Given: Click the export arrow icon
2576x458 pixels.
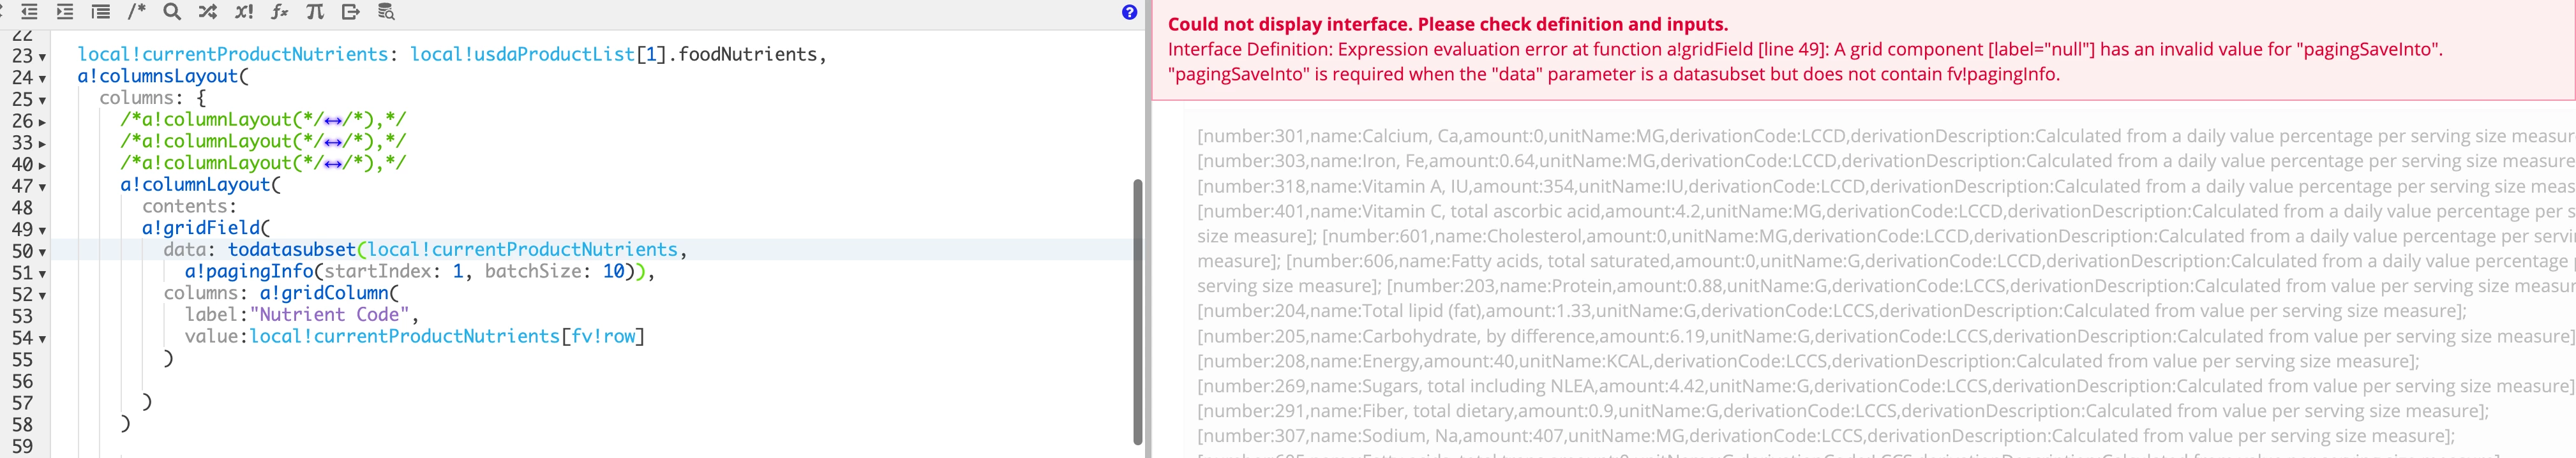Looking at the screenshot, I should (x=351, y=12).
